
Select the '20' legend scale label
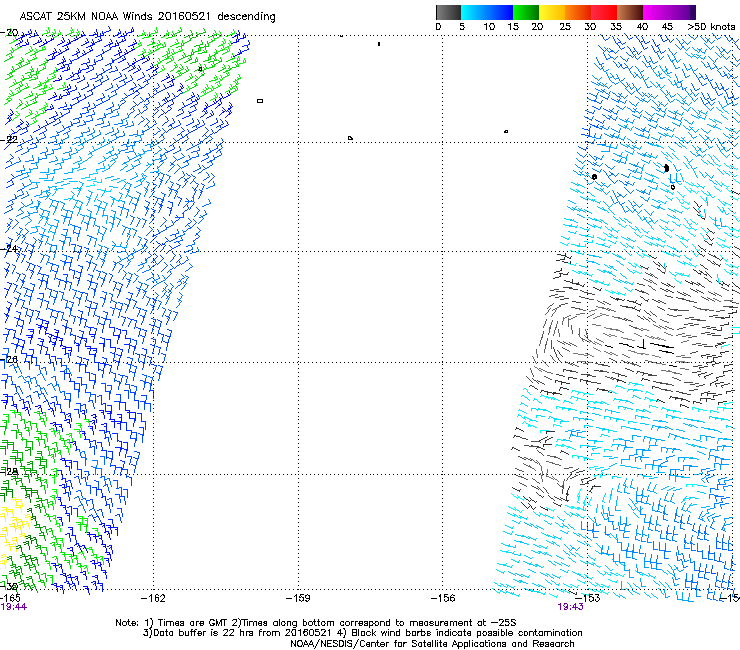click(x=537, y=27)
